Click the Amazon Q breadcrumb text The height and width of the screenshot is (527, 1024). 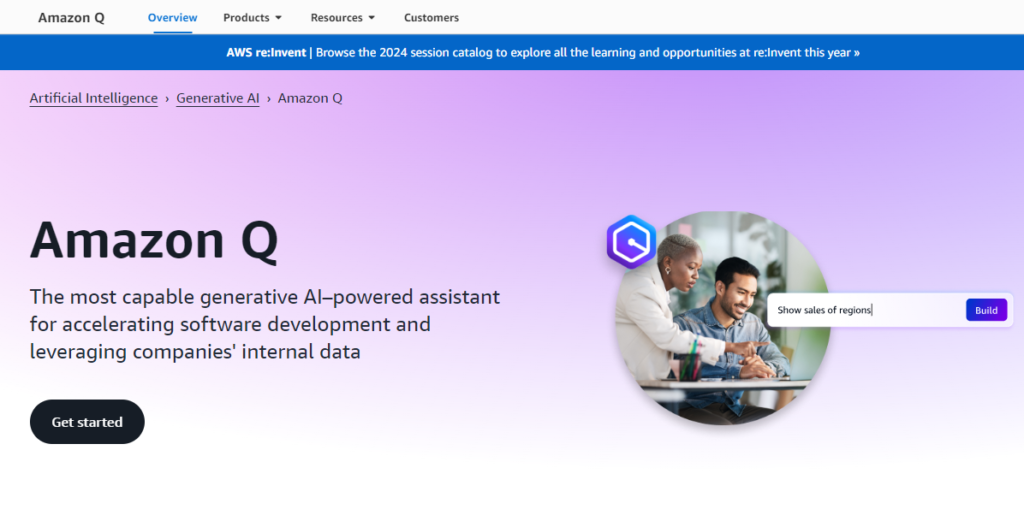coord(310,98)
